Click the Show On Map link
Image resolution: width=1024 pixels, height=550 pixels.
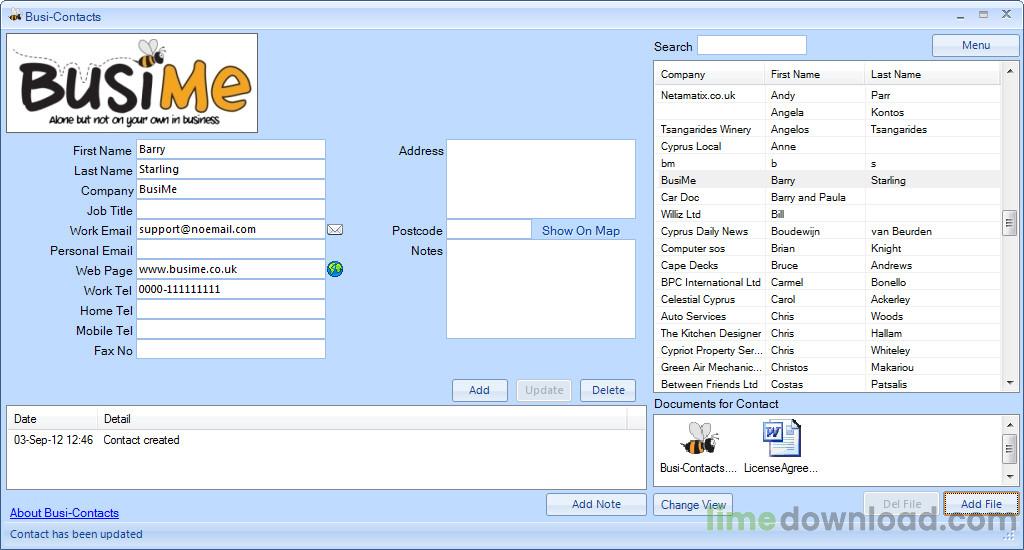point(581,231)
